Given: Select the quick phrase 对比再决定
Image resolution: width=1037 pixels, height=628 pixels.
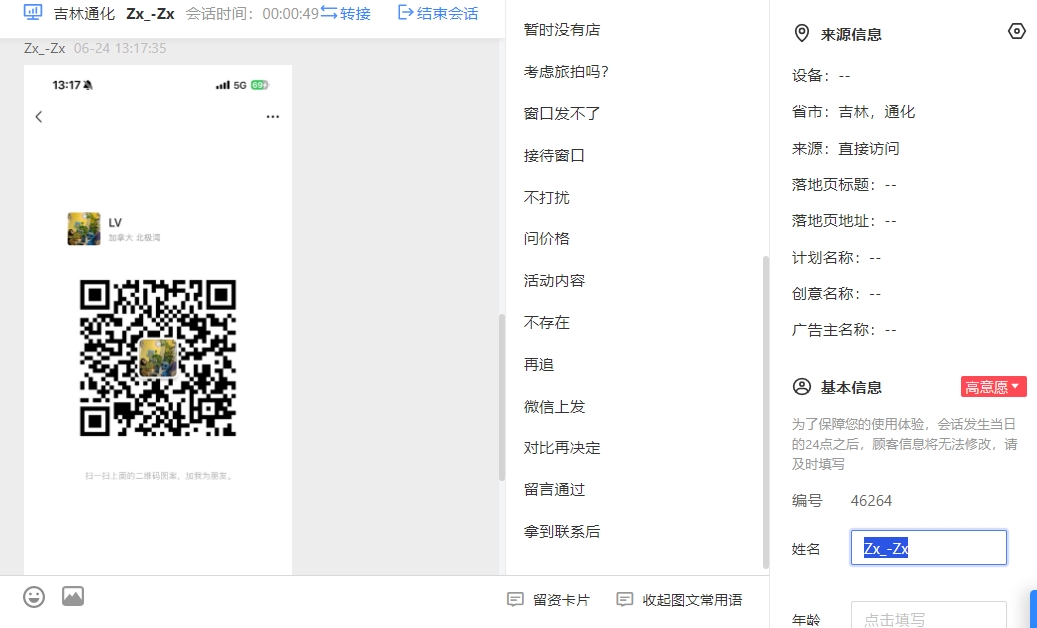Looking at the screenshot, I should tap(562, 448).
